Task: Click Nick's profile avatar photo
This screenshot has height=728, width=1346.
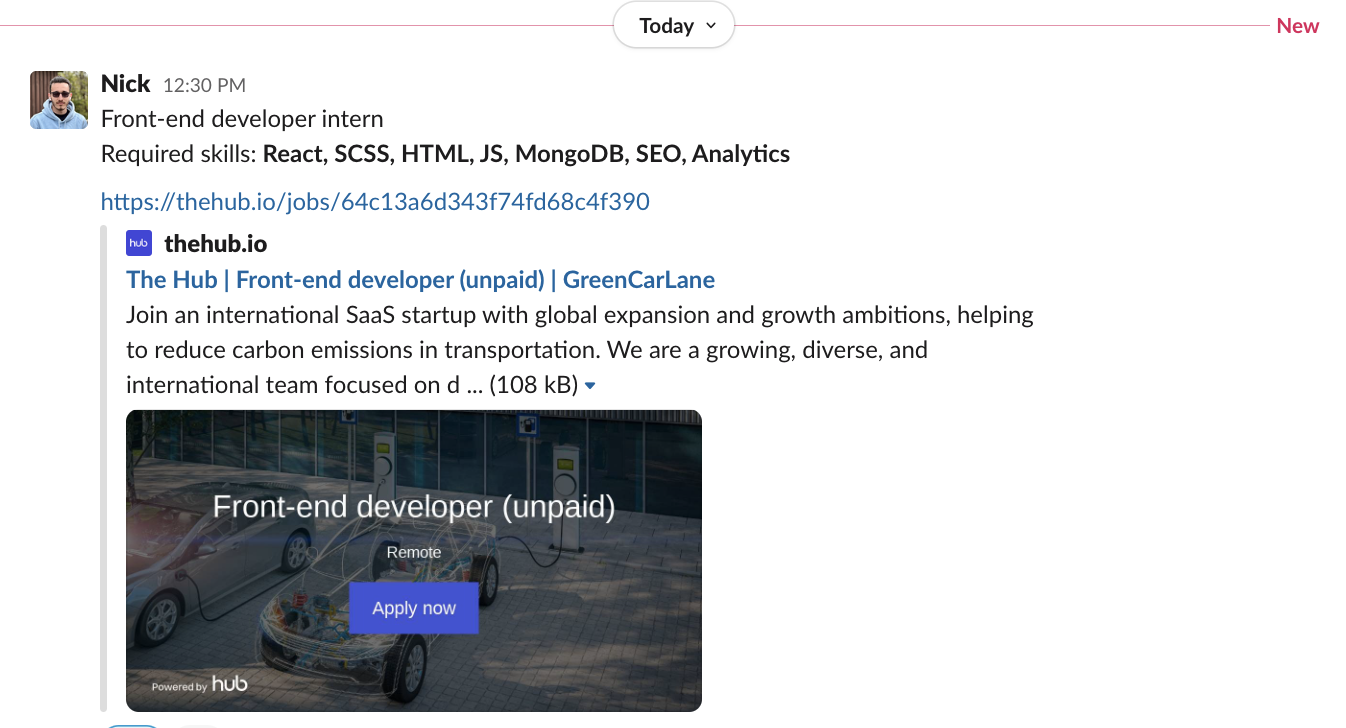Action: click(x=59, y=100)
